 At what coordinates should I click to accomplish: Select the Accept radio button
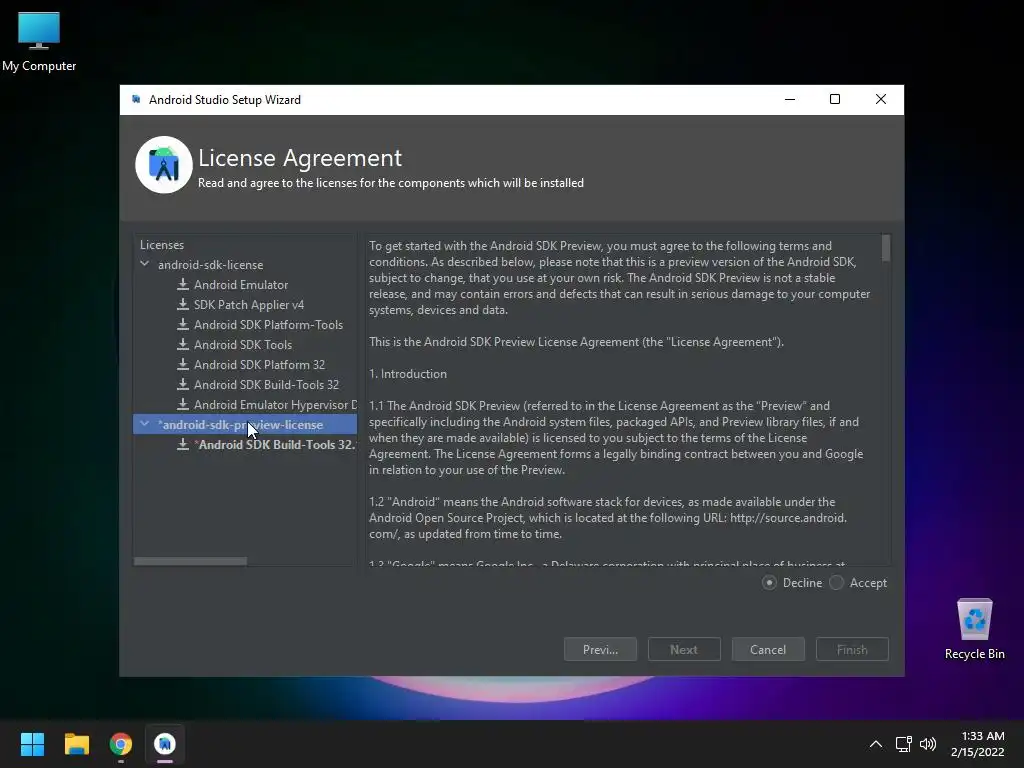pyautogui.click(x=837, y=583)
